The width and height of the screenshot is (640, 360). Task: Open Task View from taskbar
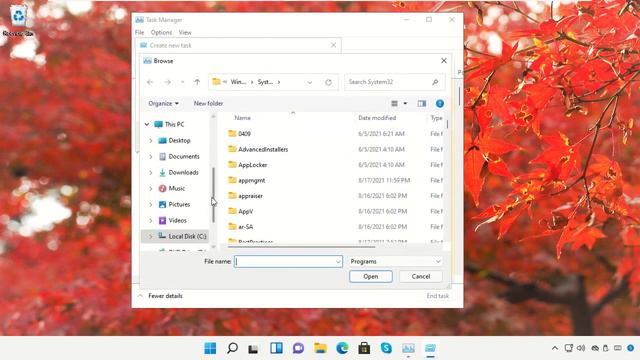tap(253, 348)
